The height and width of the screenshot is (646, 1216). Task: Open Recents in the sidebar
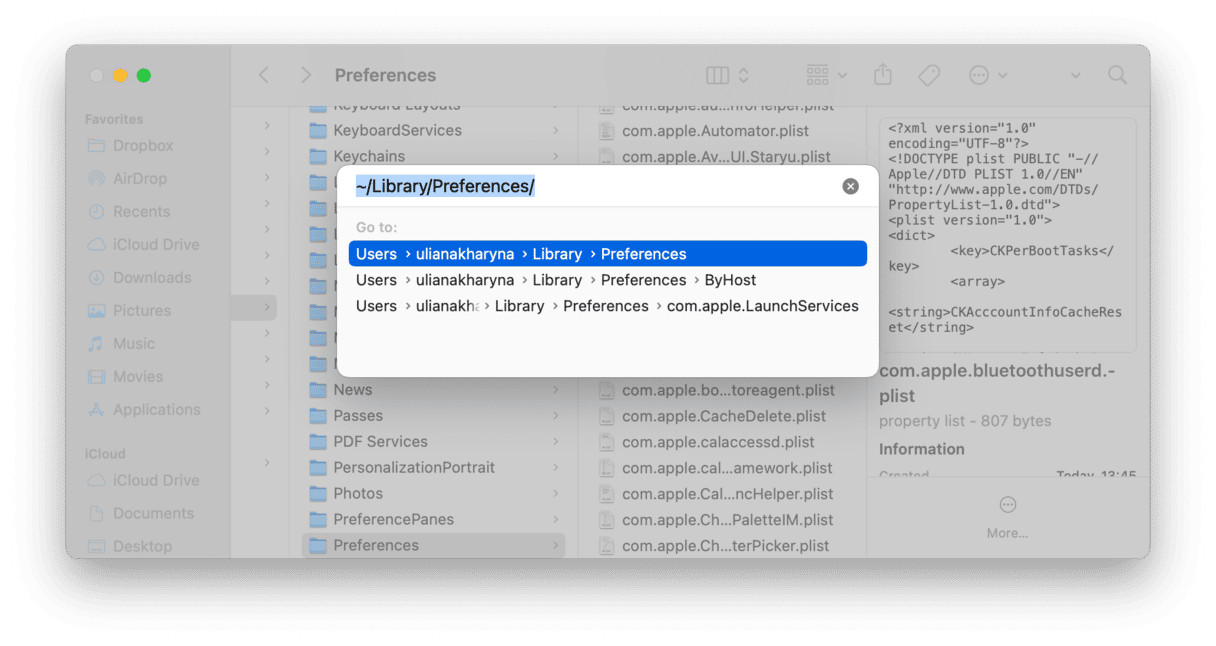coord(128,211)
